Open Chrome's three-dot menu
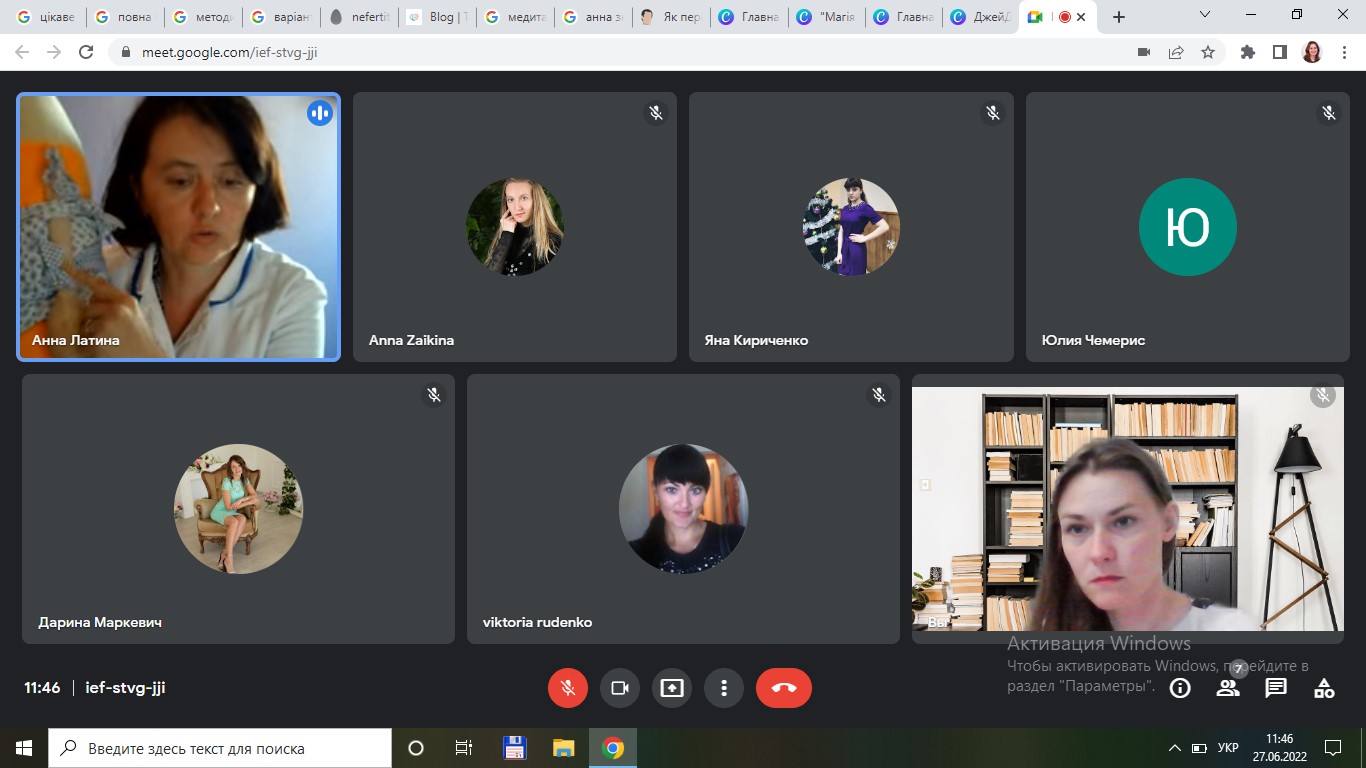The image size is (1366, 768). click(1344, 52)
